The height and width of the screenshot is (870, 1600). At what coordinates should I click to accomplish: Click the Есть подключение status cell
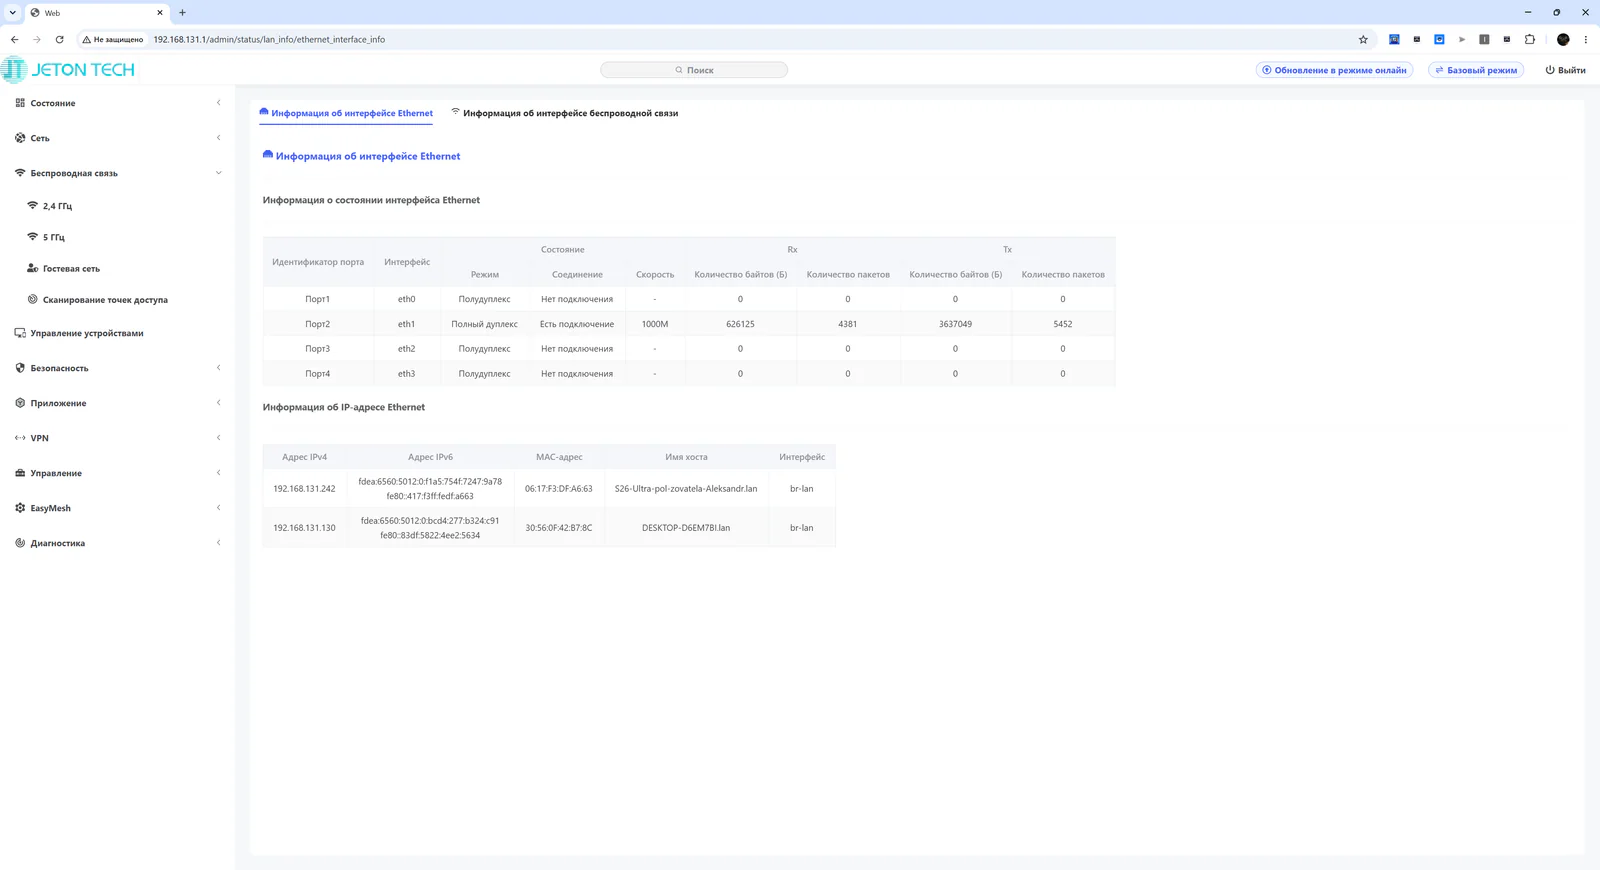[577, 324]
